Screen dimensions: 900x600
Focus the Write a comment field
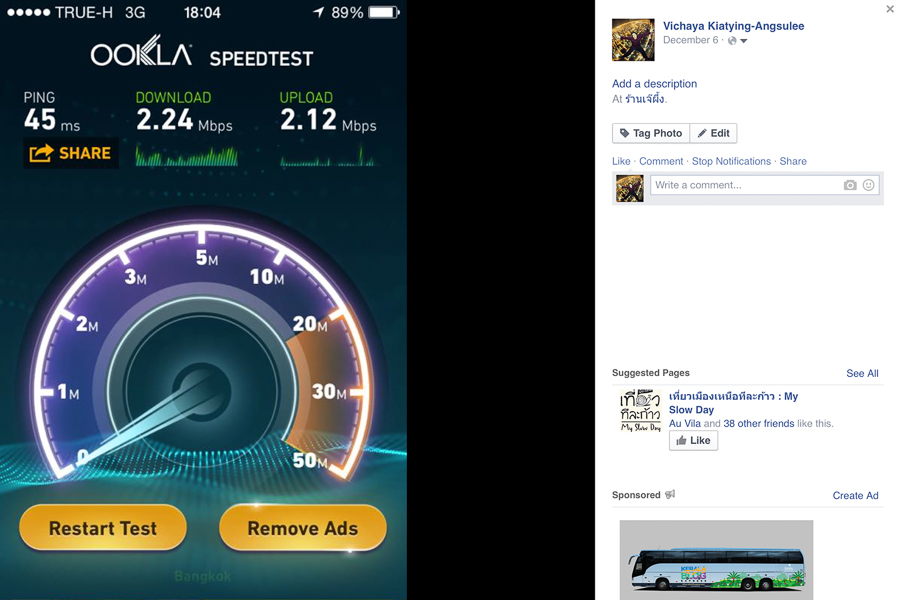click(x=746, y=185)
